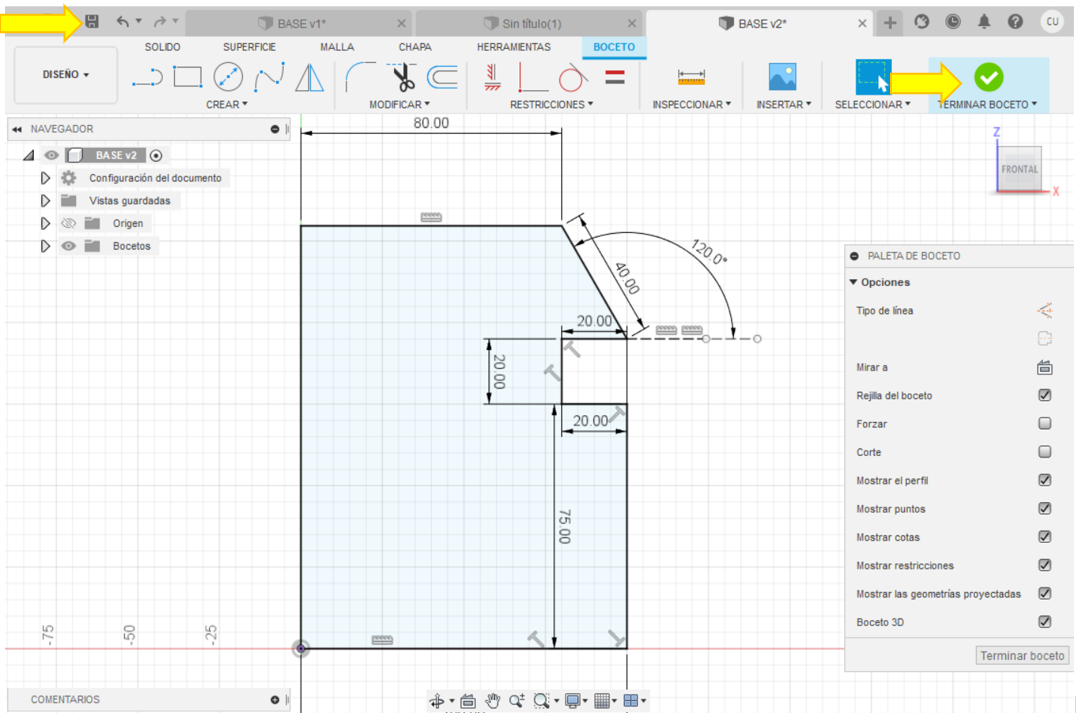The height and width of the screenshot is (720, 1085).
Task: Apply the Equal constraint icon
Action: coord(614,77)
